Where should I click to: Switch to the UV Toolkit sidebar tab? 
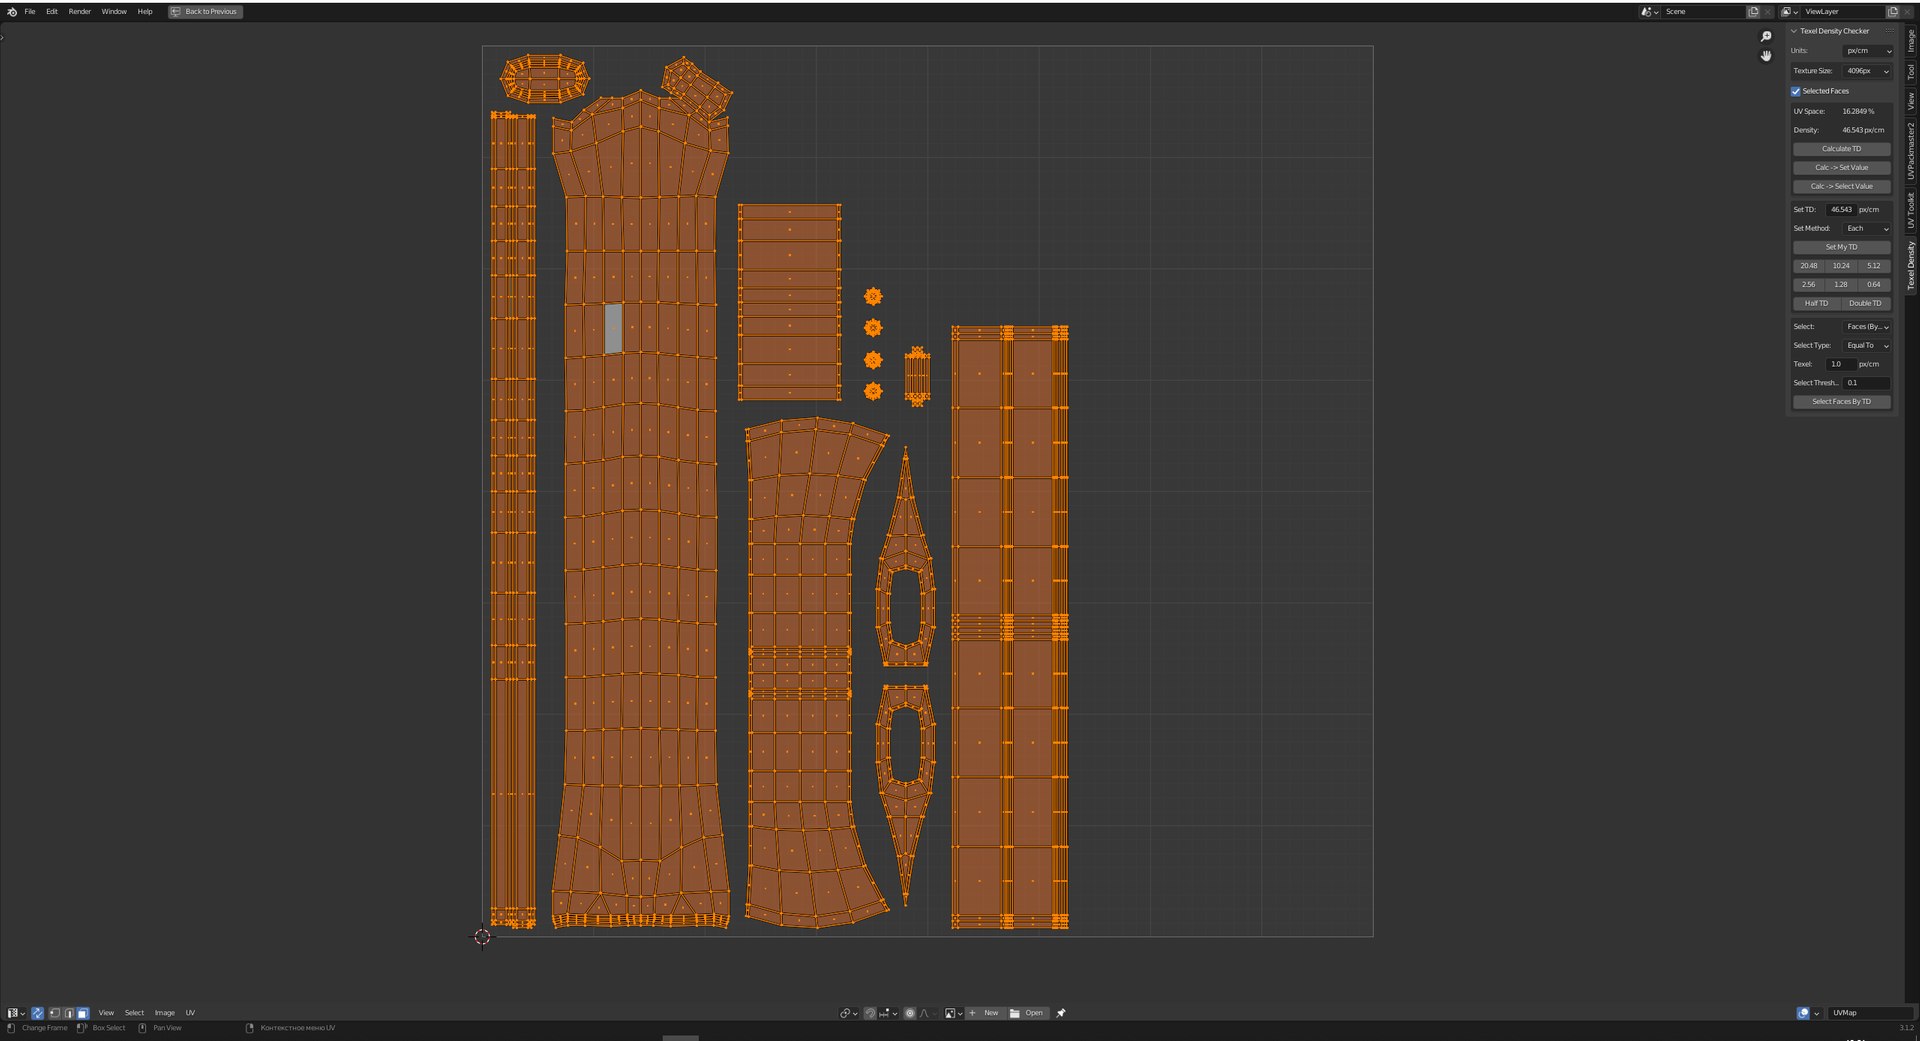coord(1911,211)
